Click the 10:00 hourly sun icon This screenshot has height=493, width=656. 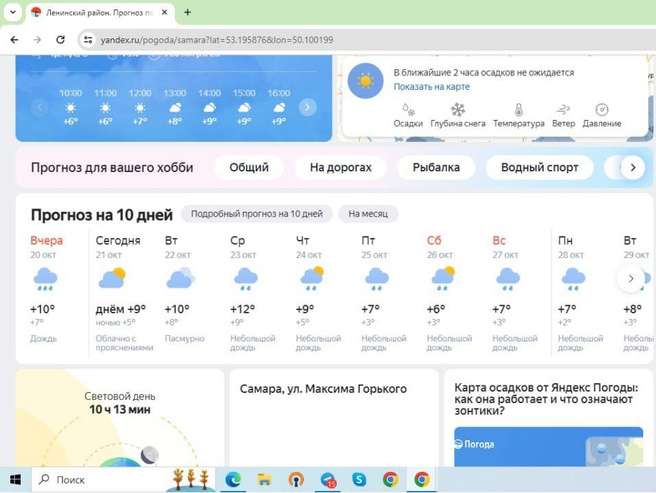[70, 108]
